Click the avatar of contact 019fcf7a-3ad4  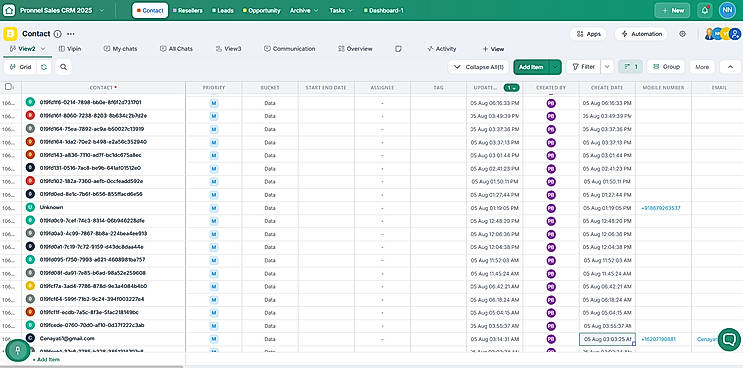pos(30,286)
